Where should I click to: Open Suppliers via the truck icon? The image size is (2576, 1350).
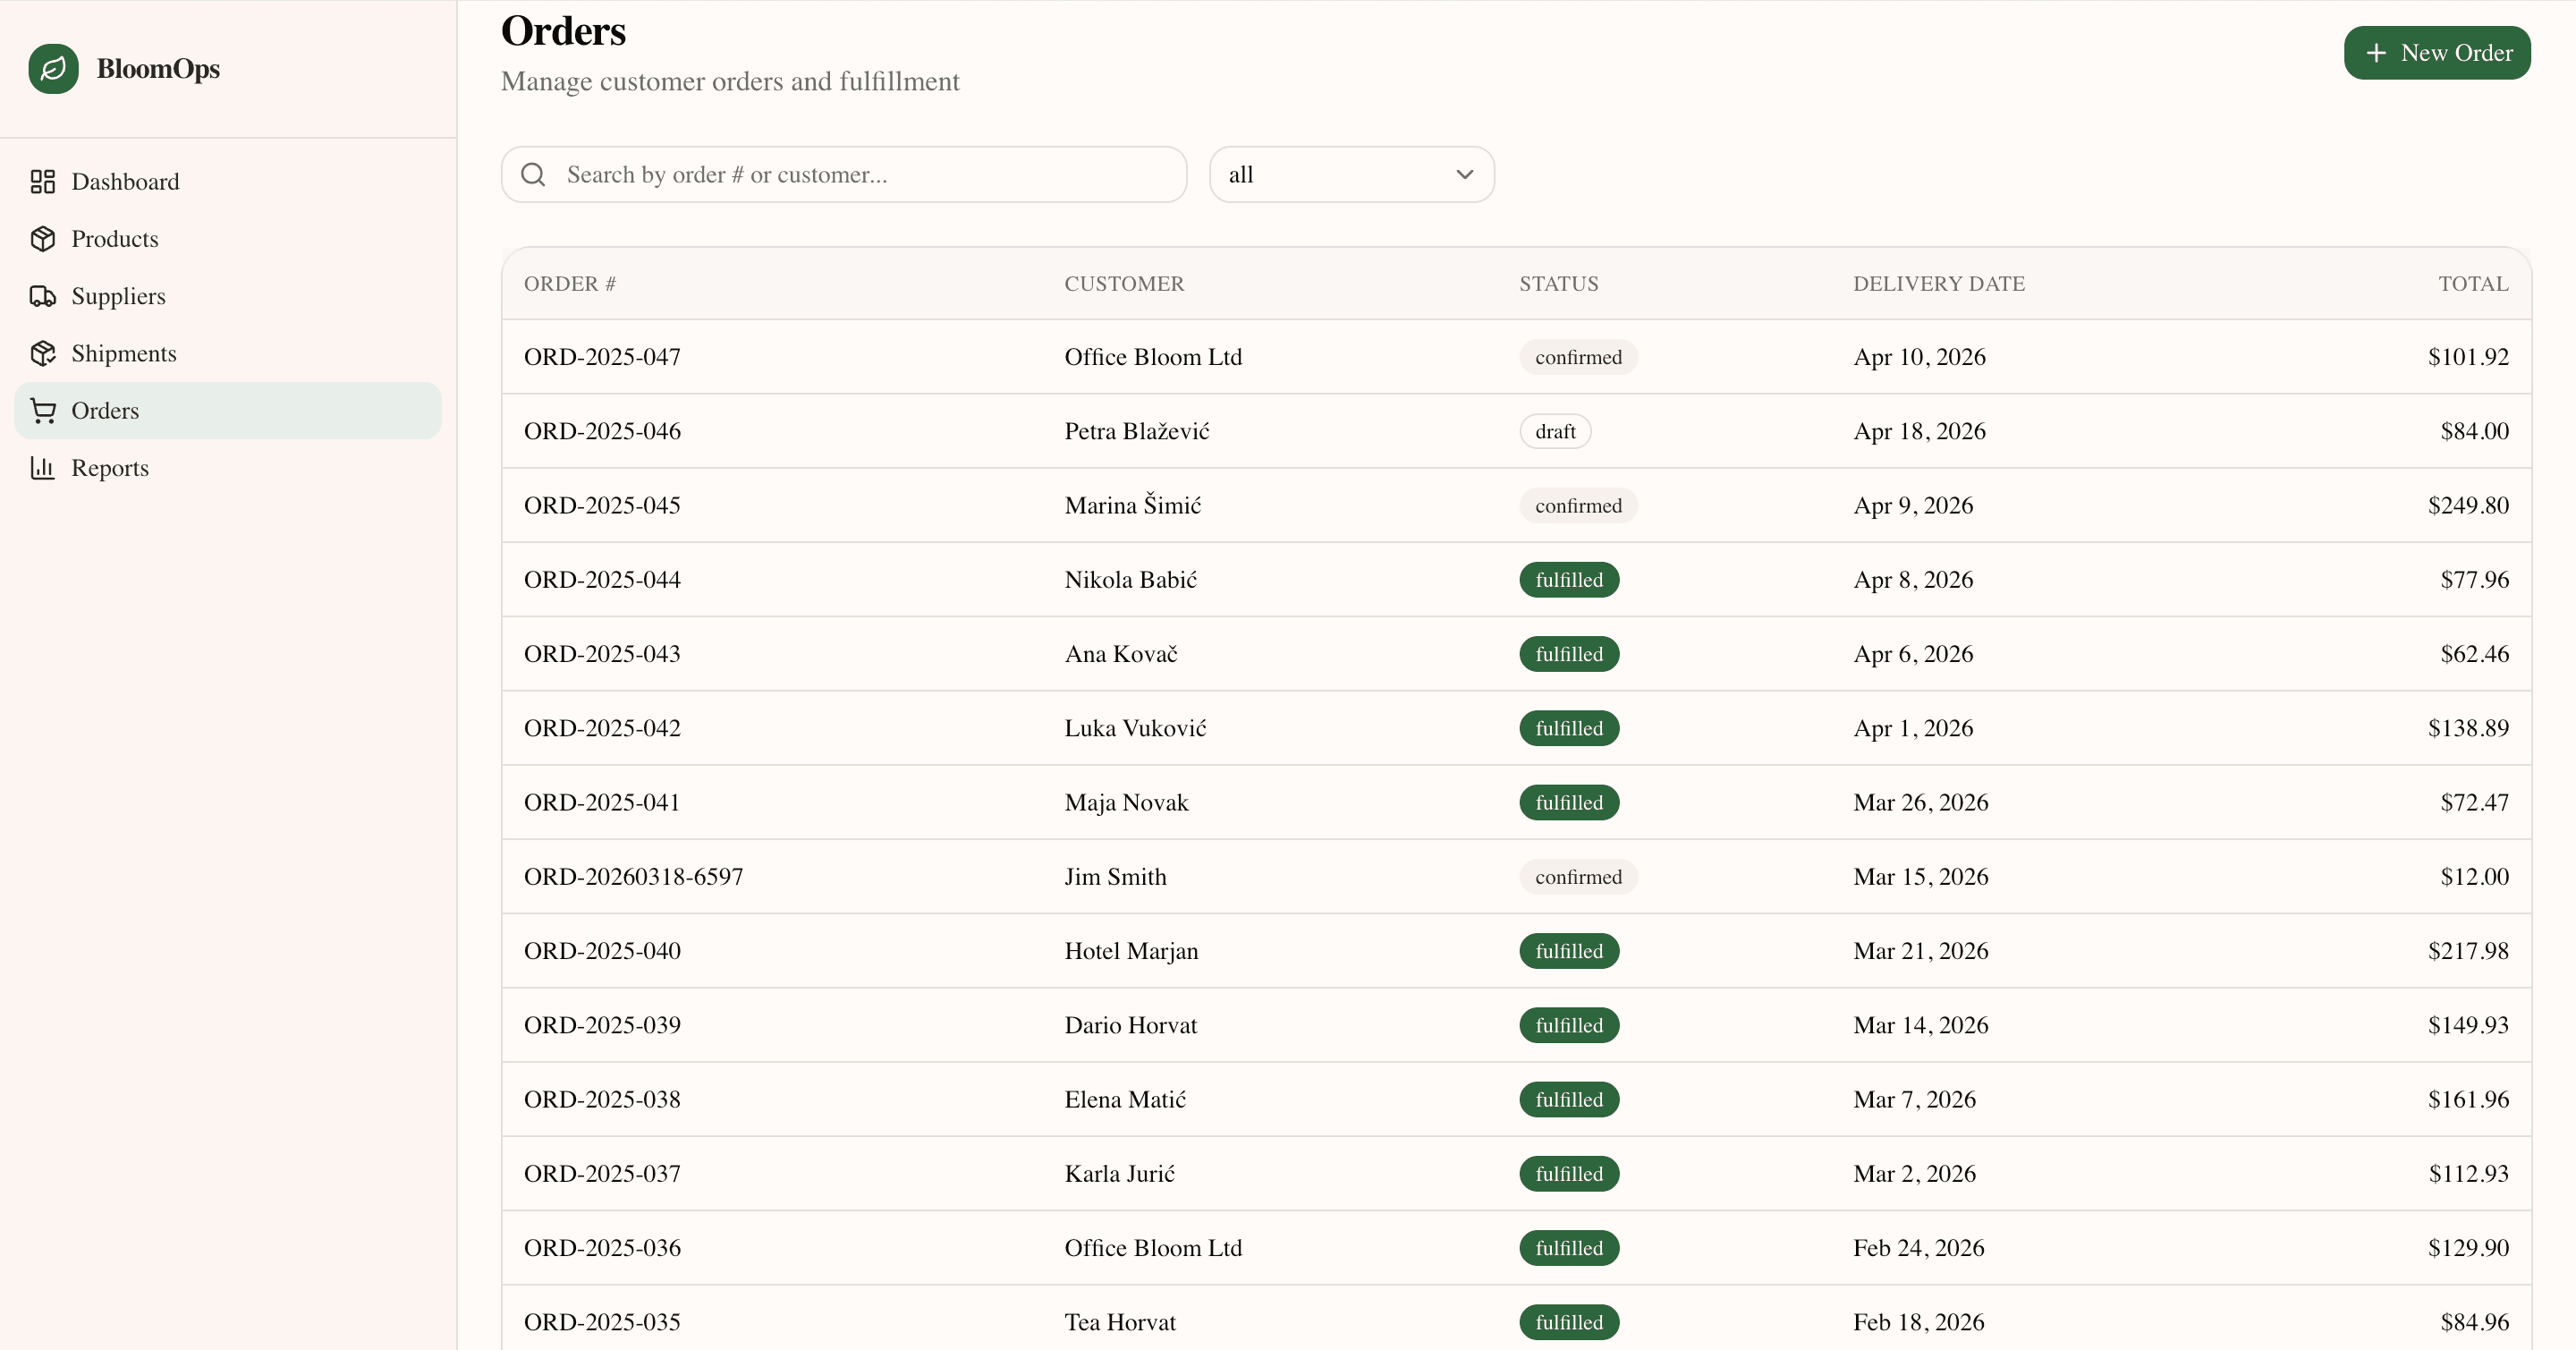point(42,295)
